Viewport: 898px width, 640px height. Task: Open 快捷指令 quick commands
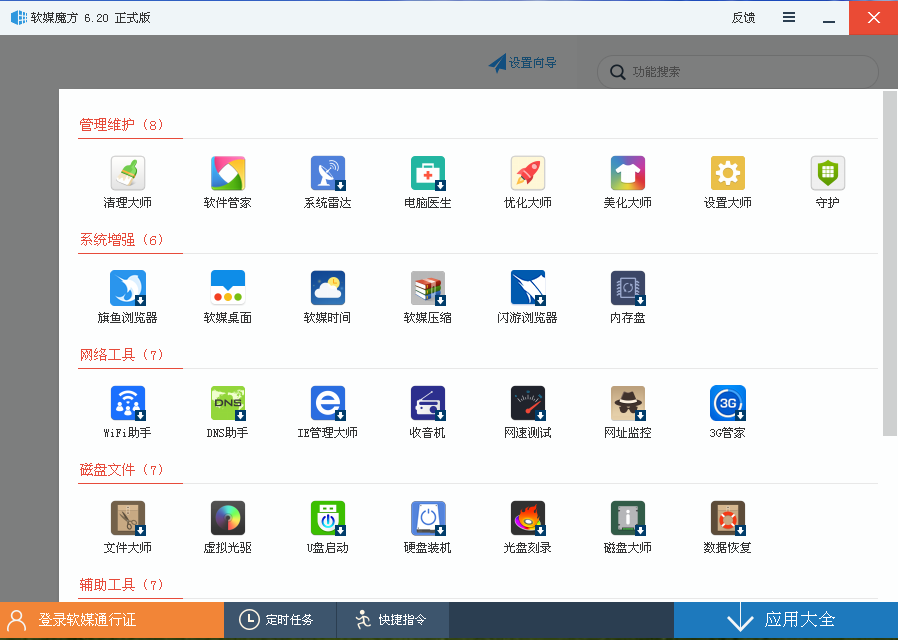393,620
